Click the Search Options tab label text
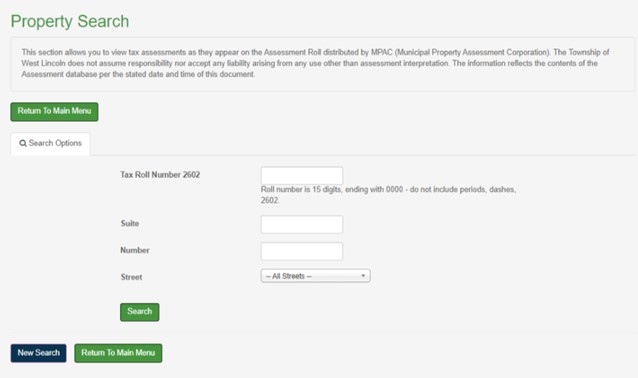Screen dimensions: 638x378 (55, 143)
